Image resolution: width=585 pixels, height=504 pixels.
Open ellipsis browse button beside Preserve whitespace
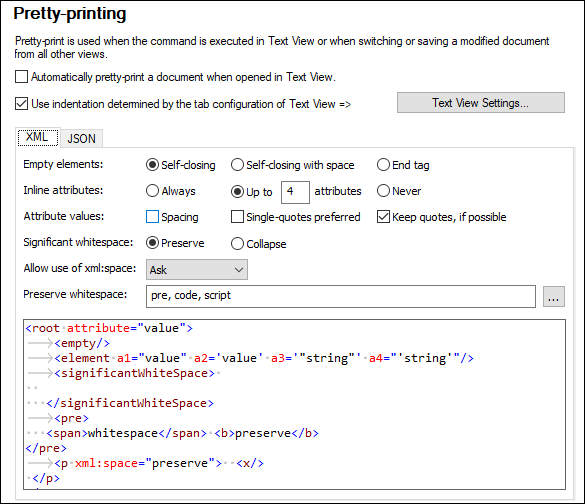click(x=554, y=297)
